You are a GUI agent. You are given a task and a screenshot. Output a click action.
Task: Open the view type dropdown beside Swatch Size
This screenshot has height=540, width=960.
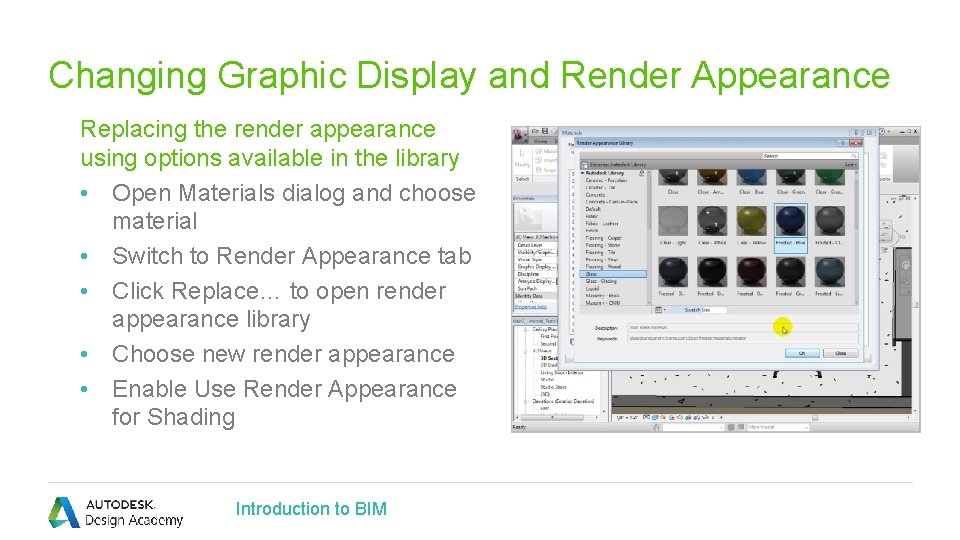(660, 310)
